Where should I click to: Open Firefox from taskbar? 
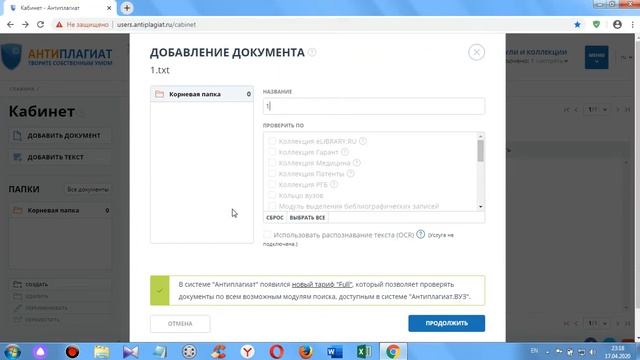click(305, 351)
